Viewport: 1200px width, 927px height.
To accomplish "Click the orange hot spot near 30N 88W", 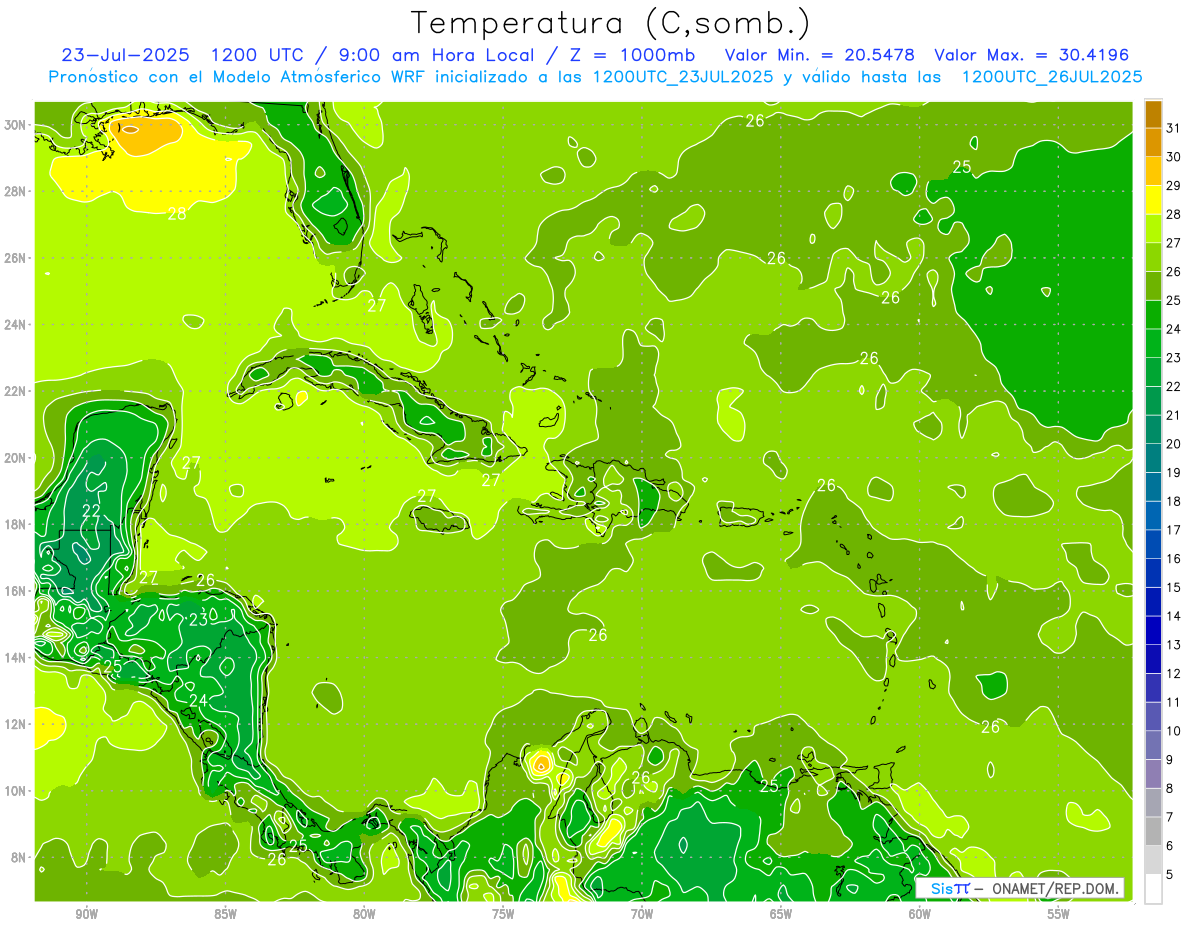I will coord(146,136).
